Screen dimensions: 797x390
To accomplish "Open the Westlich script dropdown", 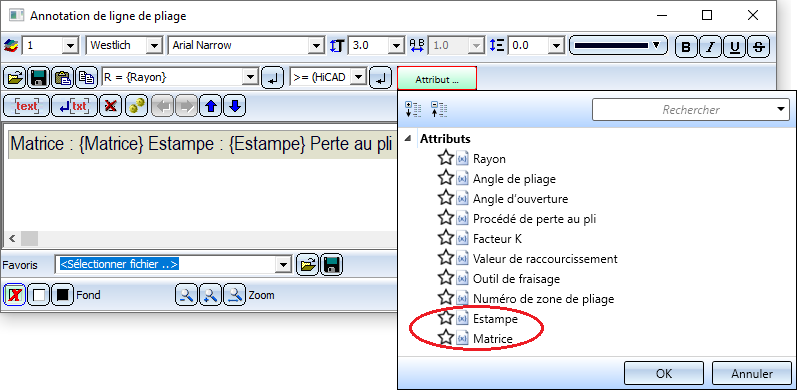I will [155, 45].
